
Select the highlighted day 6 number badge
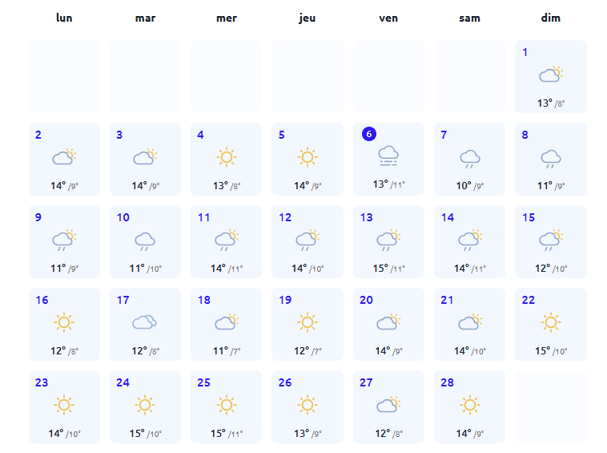[369, 135]
